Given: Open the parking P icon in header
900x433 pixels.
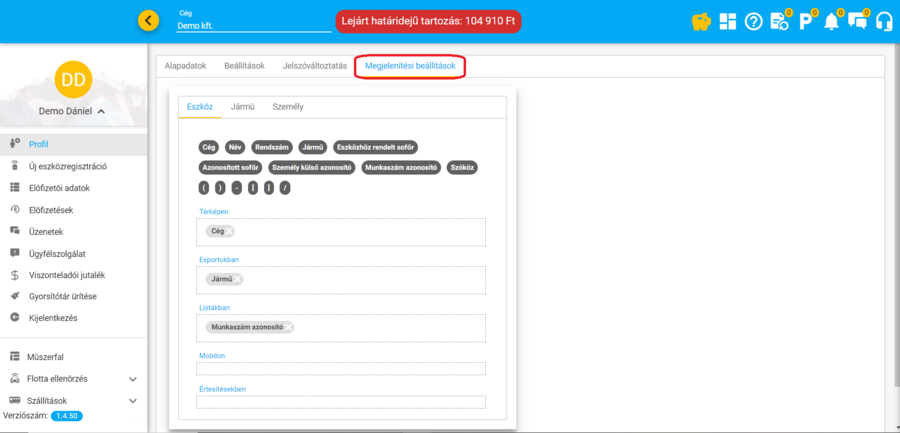Looking at the screenshot, I should tap(805, 21).
